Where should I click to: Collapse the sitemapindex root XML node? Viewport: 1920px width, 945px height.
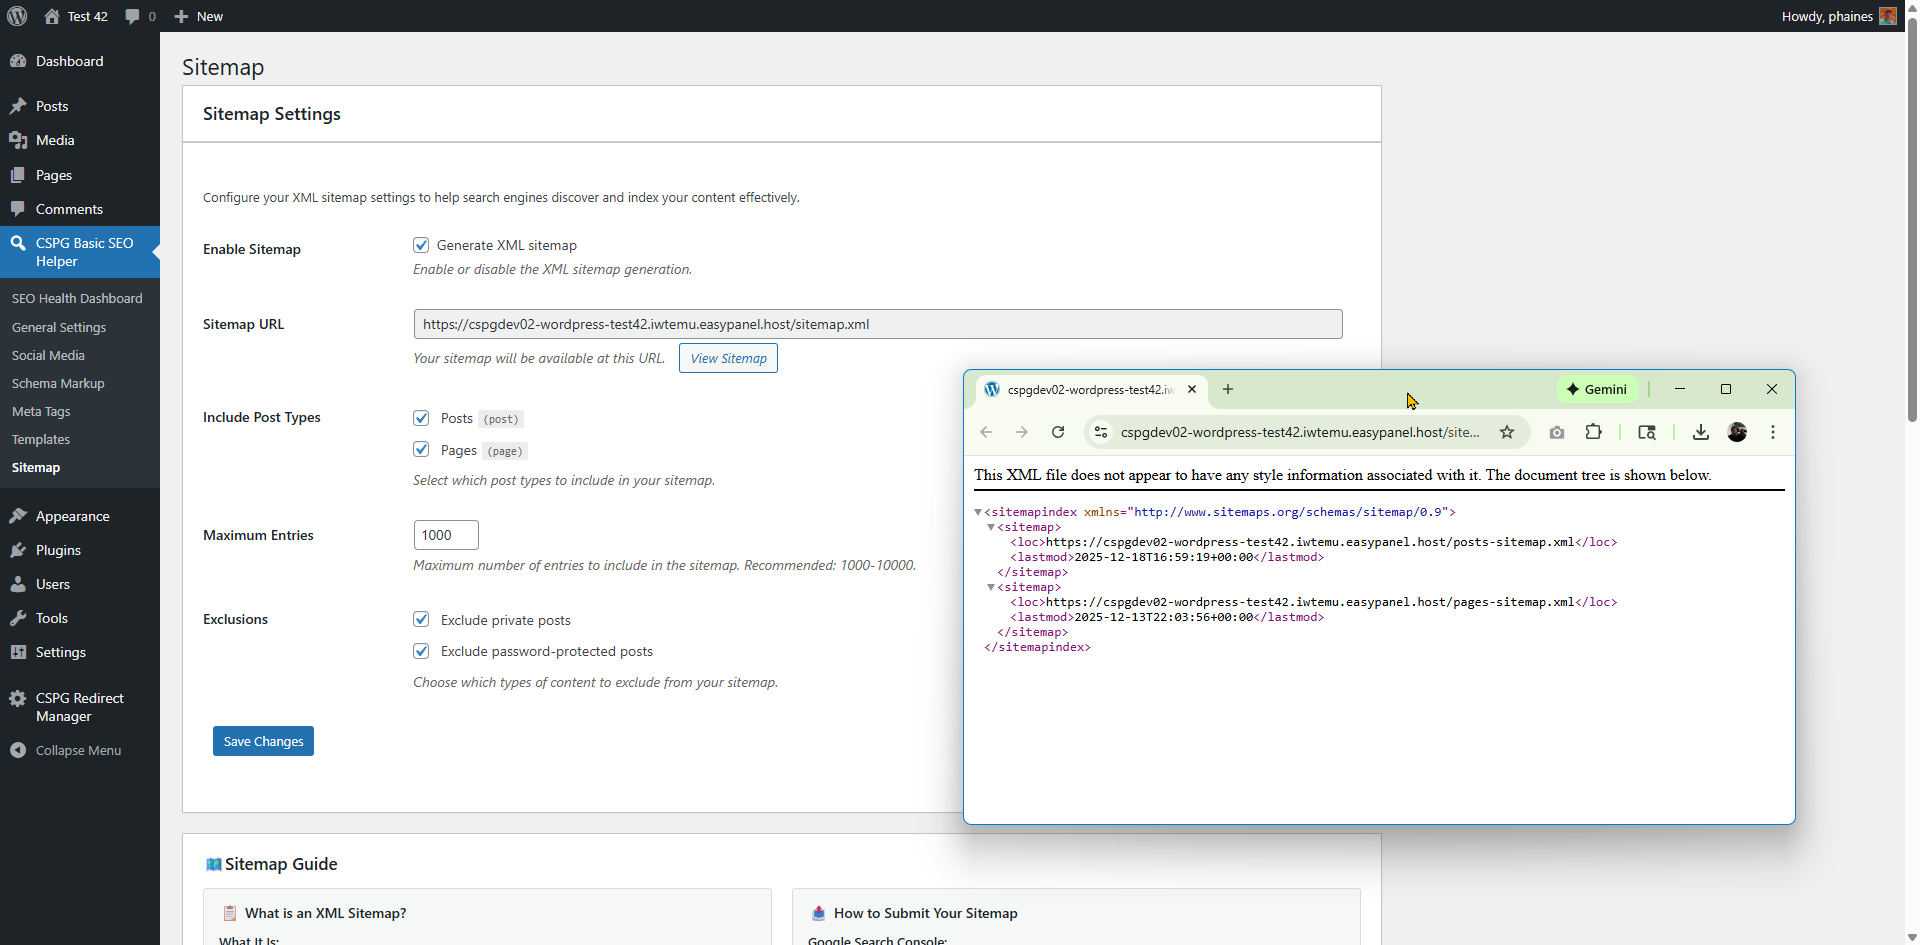978,512
